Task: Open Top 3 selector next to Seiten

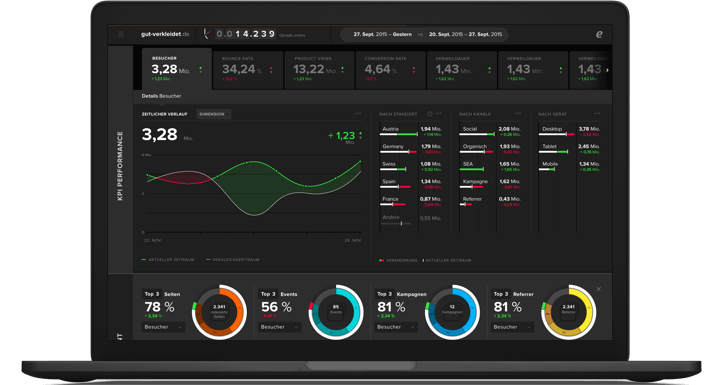Action: [x=152, y=294]
